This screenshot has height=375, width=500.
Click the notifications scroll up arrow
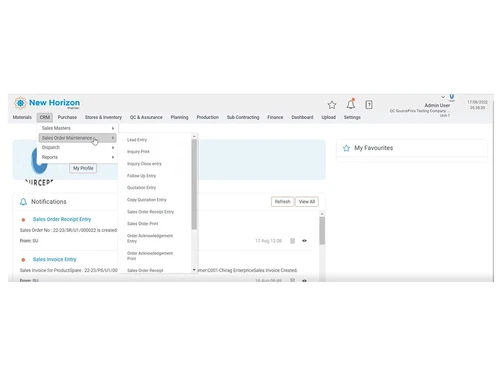point(322,214)
